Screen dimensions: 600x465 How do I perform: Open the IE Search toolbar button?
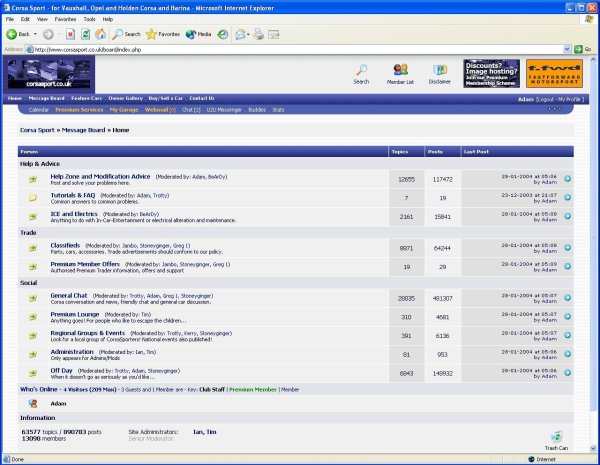[127, 34]
